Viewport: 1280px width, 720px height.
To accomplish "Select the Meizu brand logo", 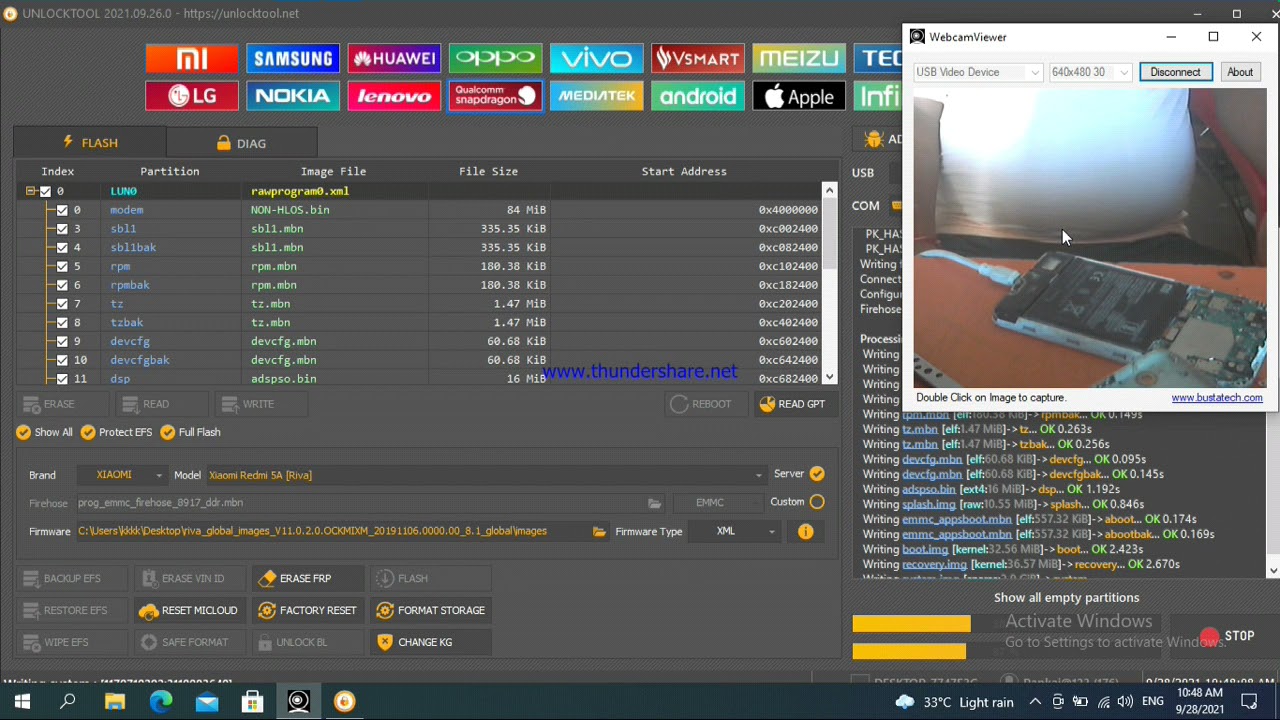I will [x=798, y=59].
